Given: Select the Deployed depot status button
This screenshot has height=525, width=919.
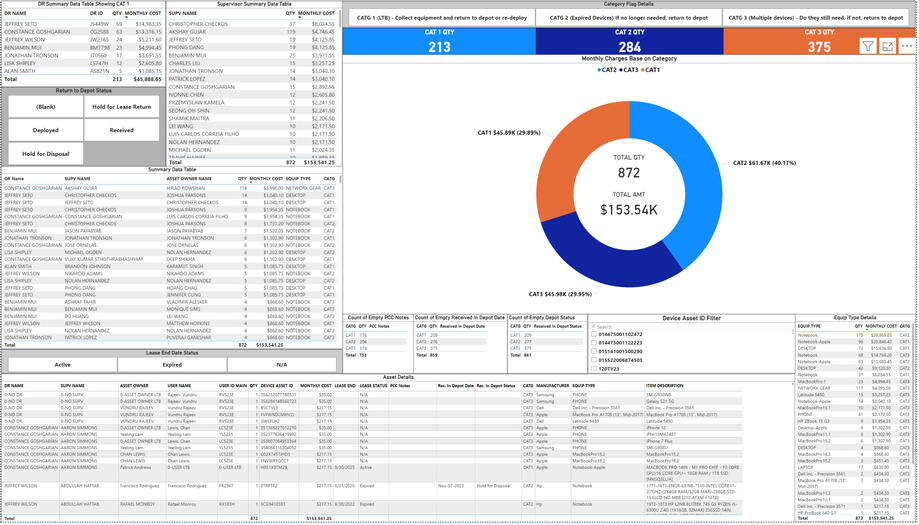Looking at the screenshot, I should tap(46, 130).
